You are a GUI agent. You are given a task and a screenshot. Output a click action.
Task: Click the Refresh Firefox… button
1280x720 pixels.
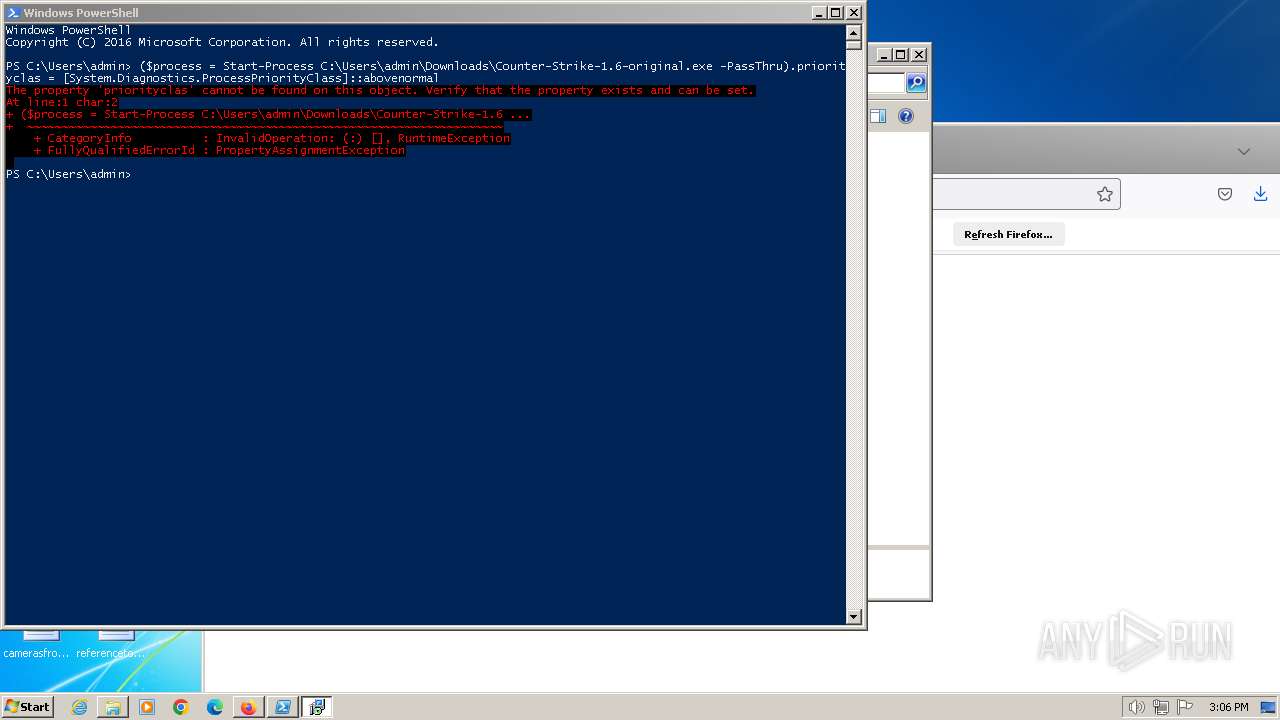click(1008, 234)
